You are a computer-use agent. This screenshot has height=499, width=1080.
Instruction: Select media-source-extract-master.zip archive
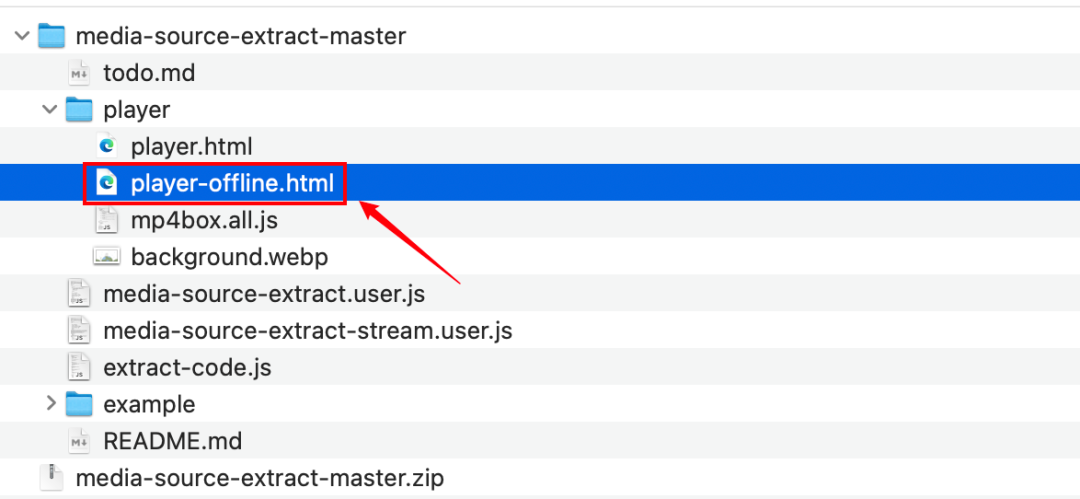259,477
